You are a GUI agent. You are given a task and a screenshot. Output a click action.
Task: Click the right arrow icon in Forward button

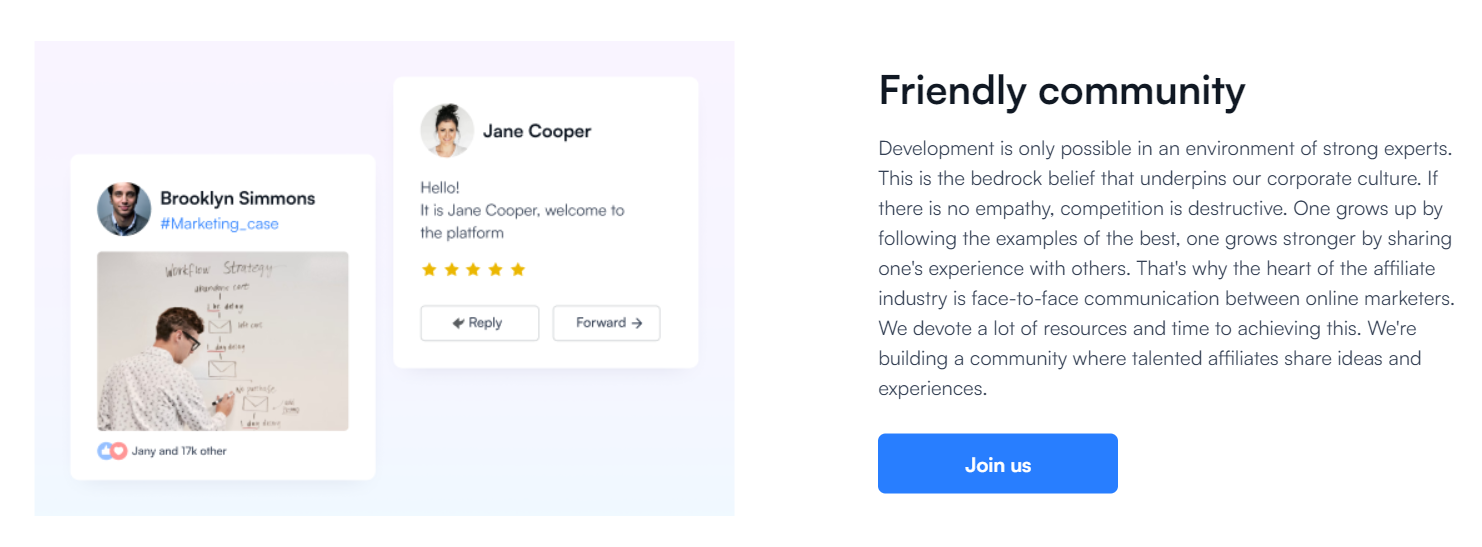point(637,323)
